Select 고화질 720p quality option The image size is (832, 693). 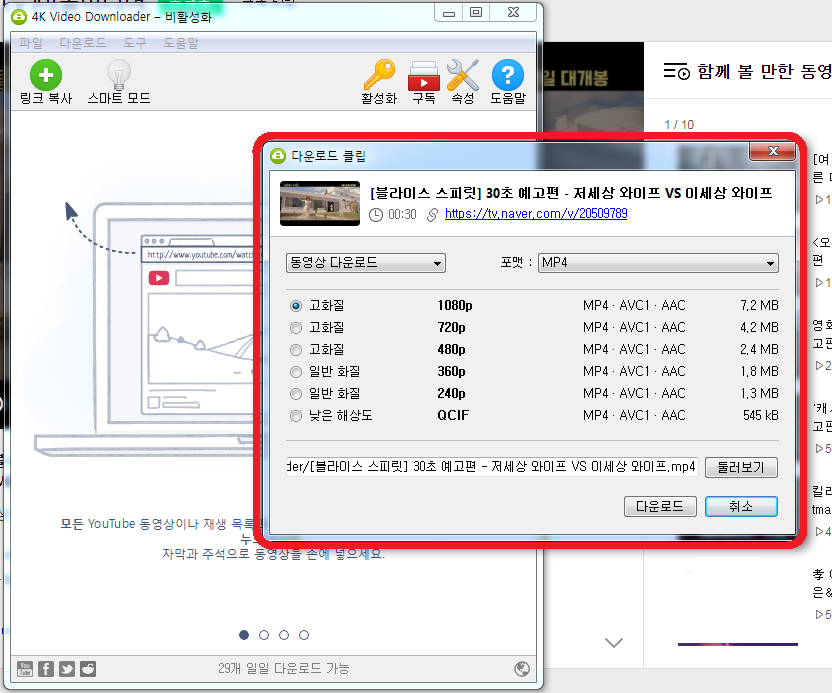(x=296, y=328)
